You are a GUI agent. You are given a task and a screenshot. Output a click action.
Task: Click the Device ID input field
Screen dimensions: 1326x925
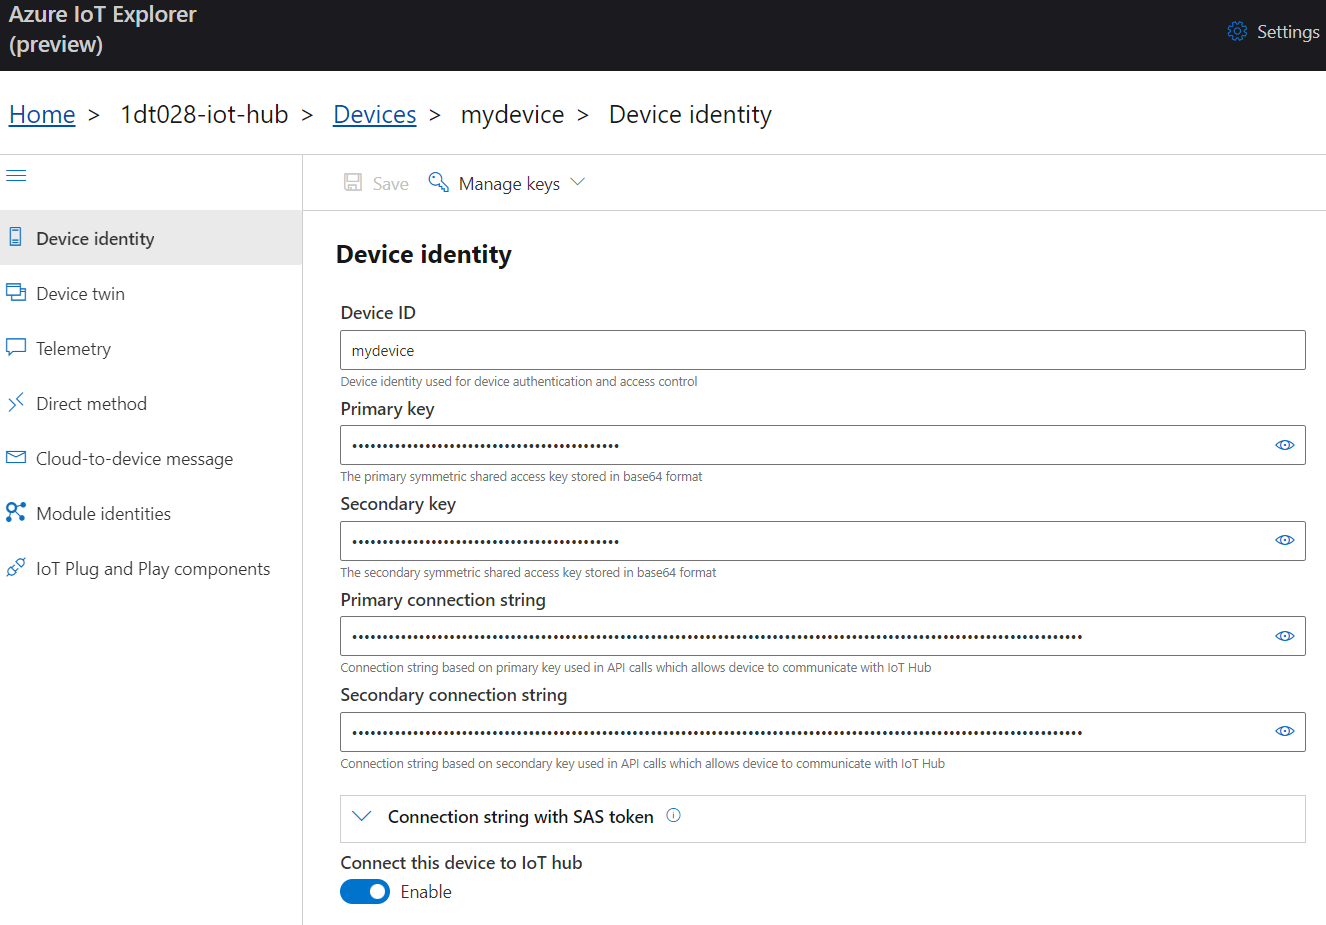(822, 350)
